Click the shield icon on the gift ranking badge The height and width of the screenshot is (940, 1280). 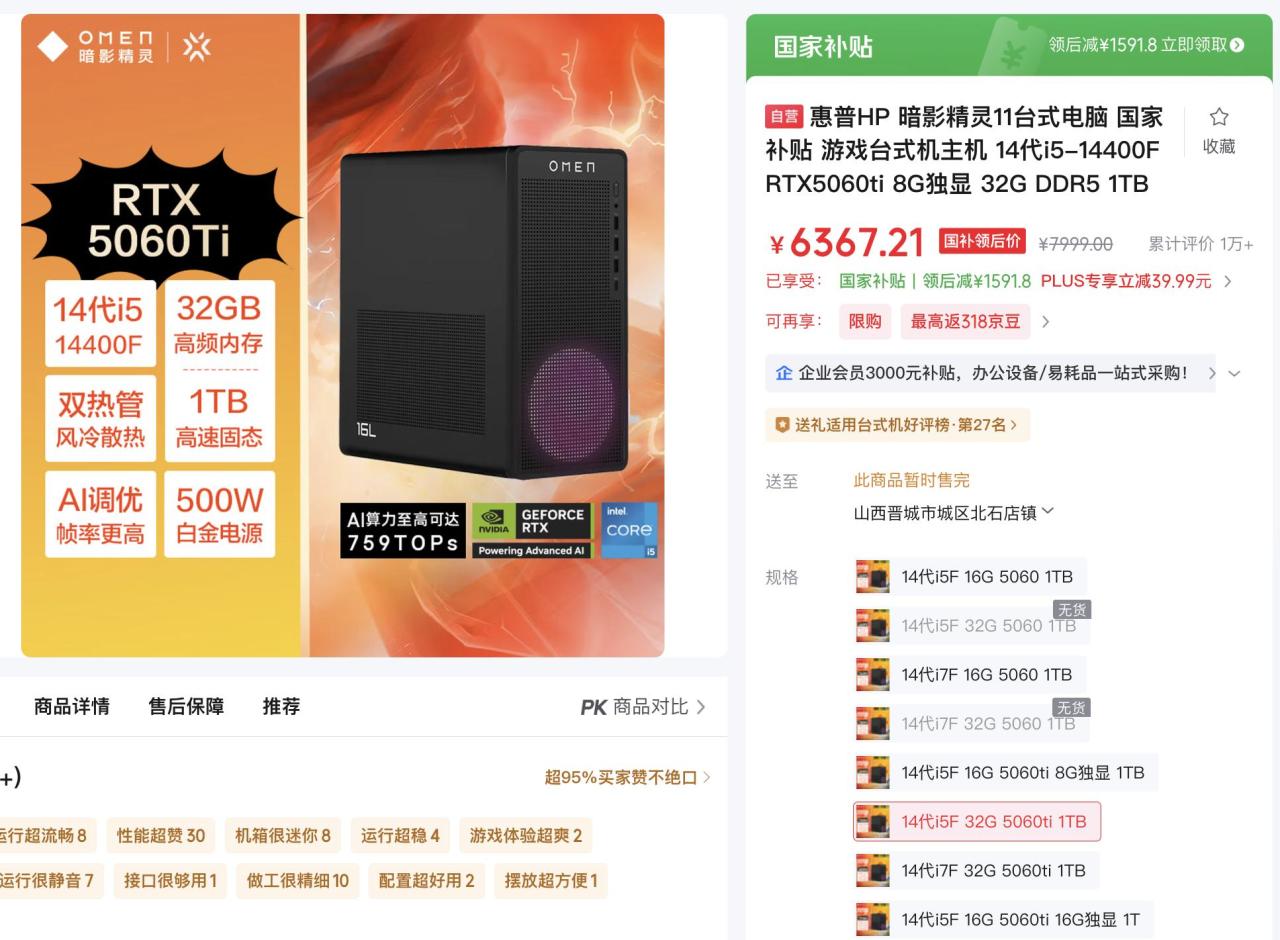(782, 425)
